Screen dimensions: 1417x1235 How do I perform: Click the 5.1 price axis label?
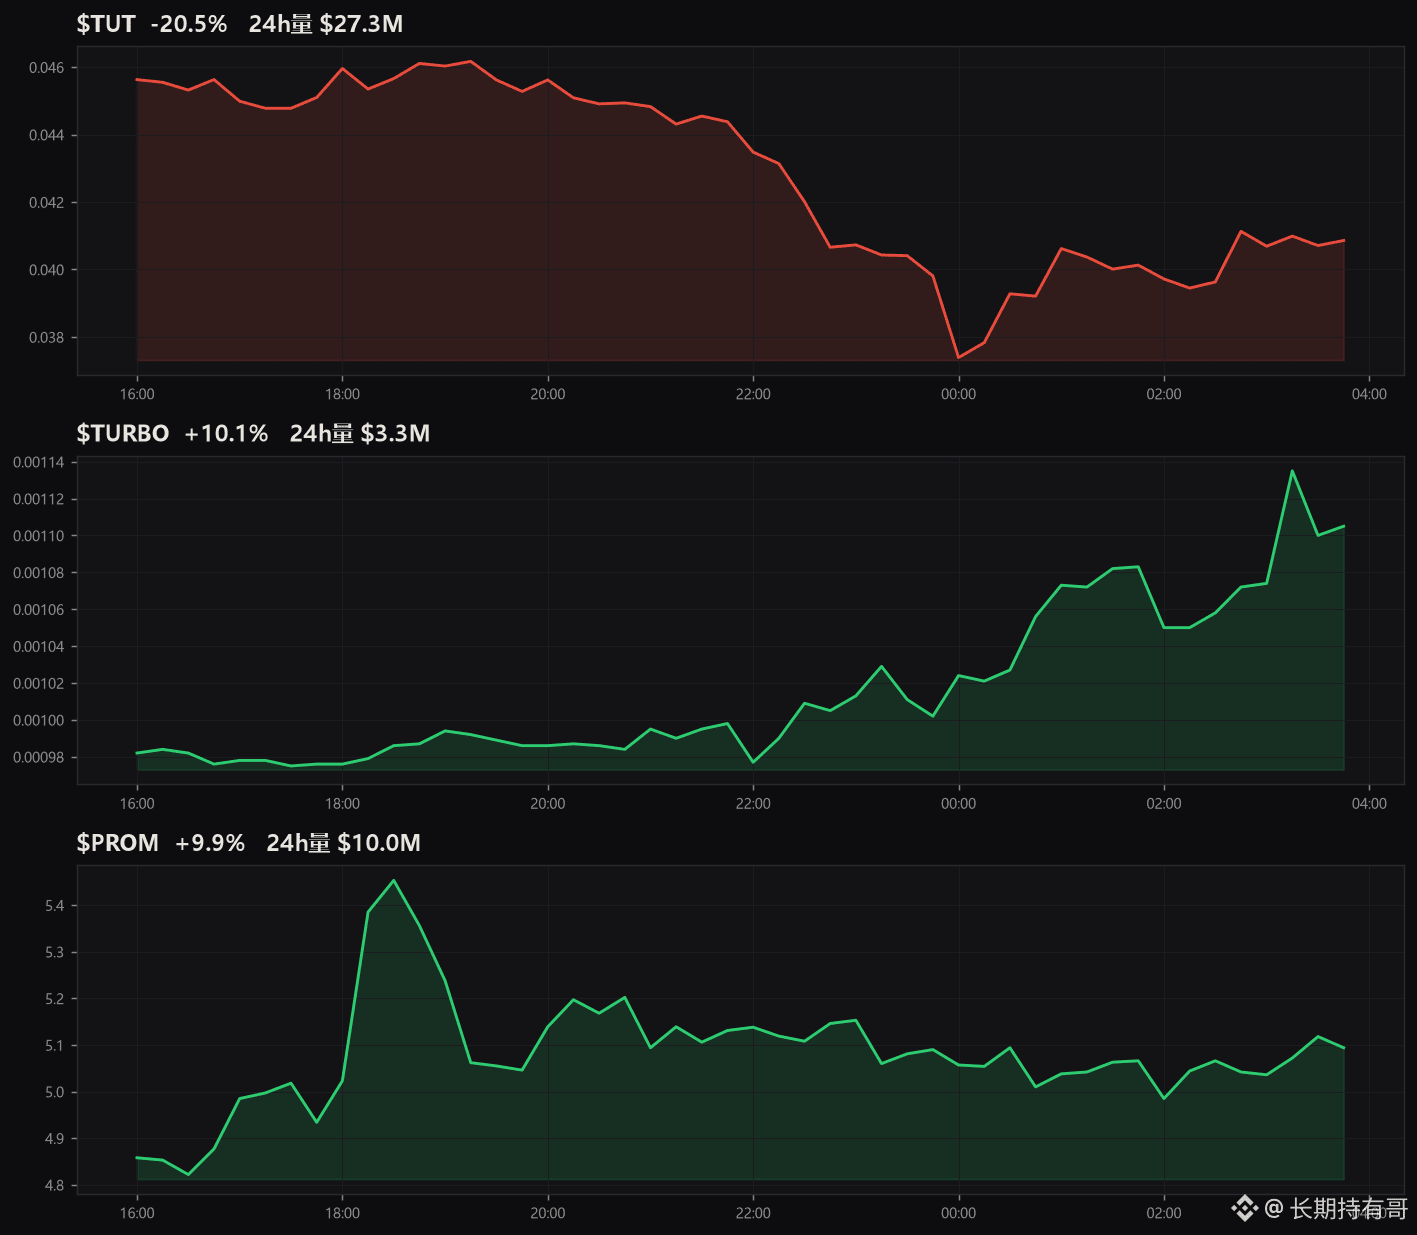[55, 1046]
